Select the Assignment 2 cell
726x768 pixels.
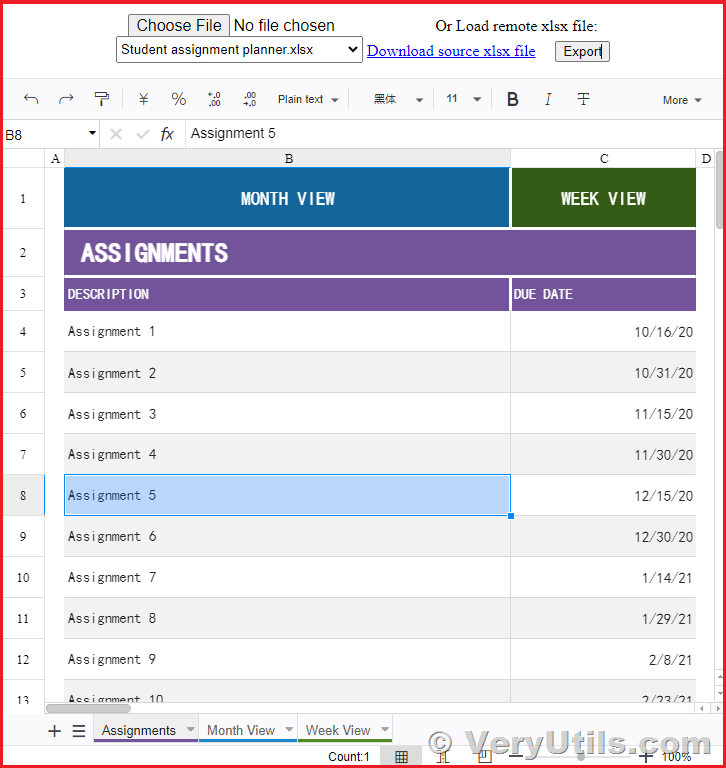[287, 373]
